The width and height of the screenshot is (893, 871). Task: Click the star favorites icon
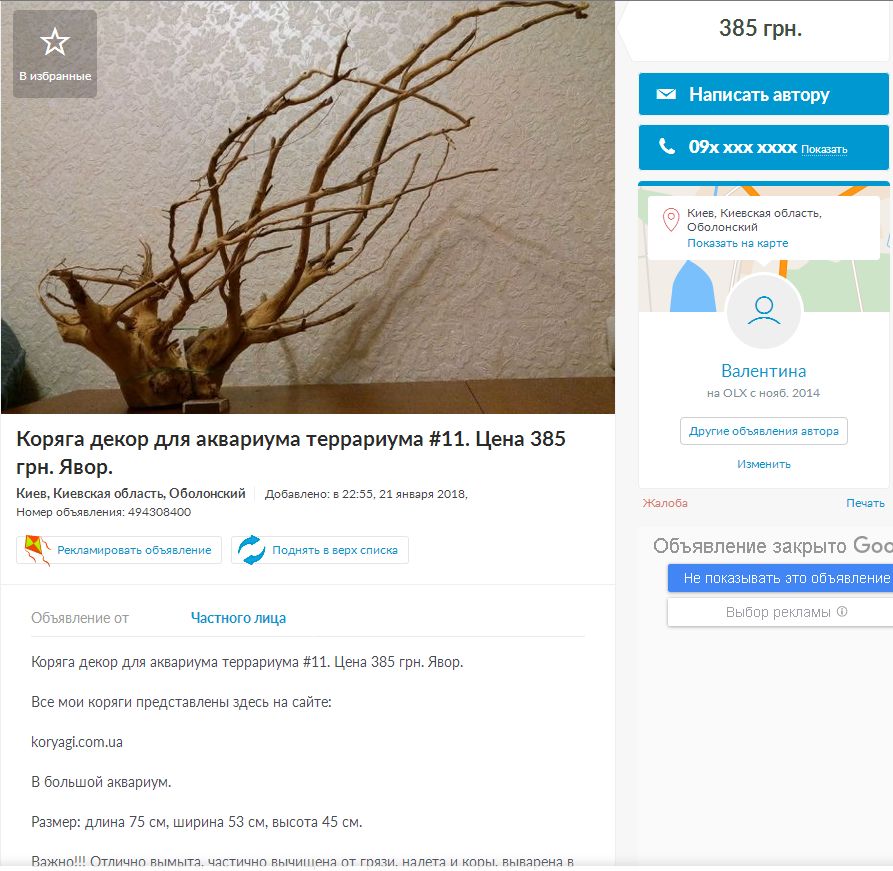click(55, 42)
